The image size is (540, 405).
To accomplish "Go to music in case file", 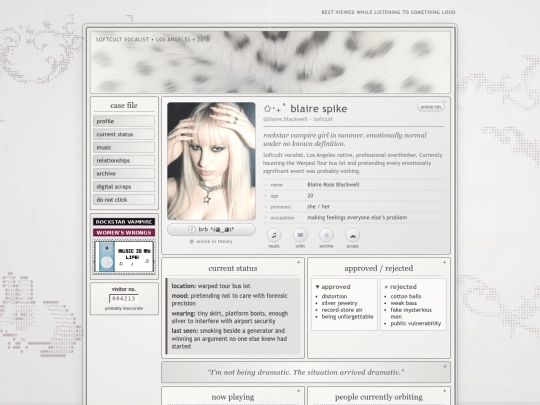I will pos(124,147).
